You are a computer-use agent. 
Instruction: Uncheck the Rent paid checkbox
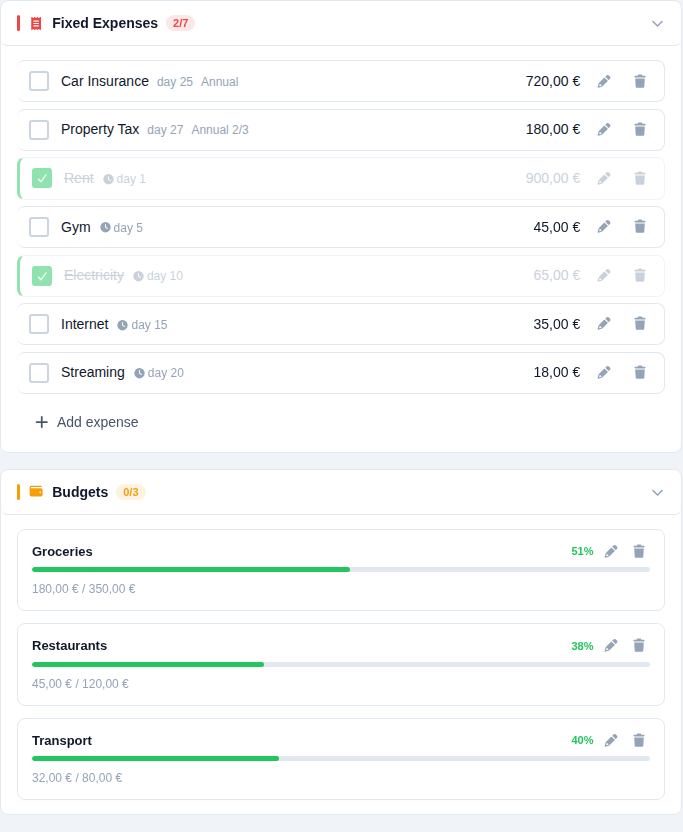point(42,178)
